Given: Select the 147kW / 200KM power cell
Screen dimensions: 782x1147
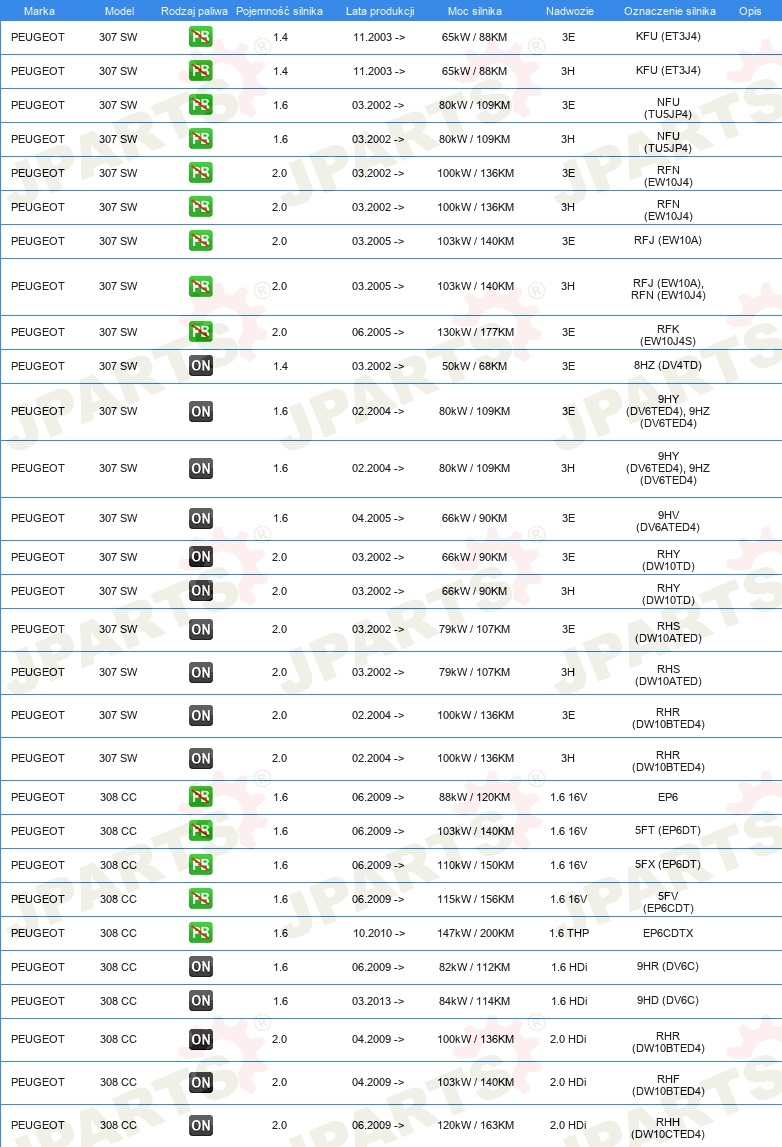Looking at the screenshot, I should point(475,933).
